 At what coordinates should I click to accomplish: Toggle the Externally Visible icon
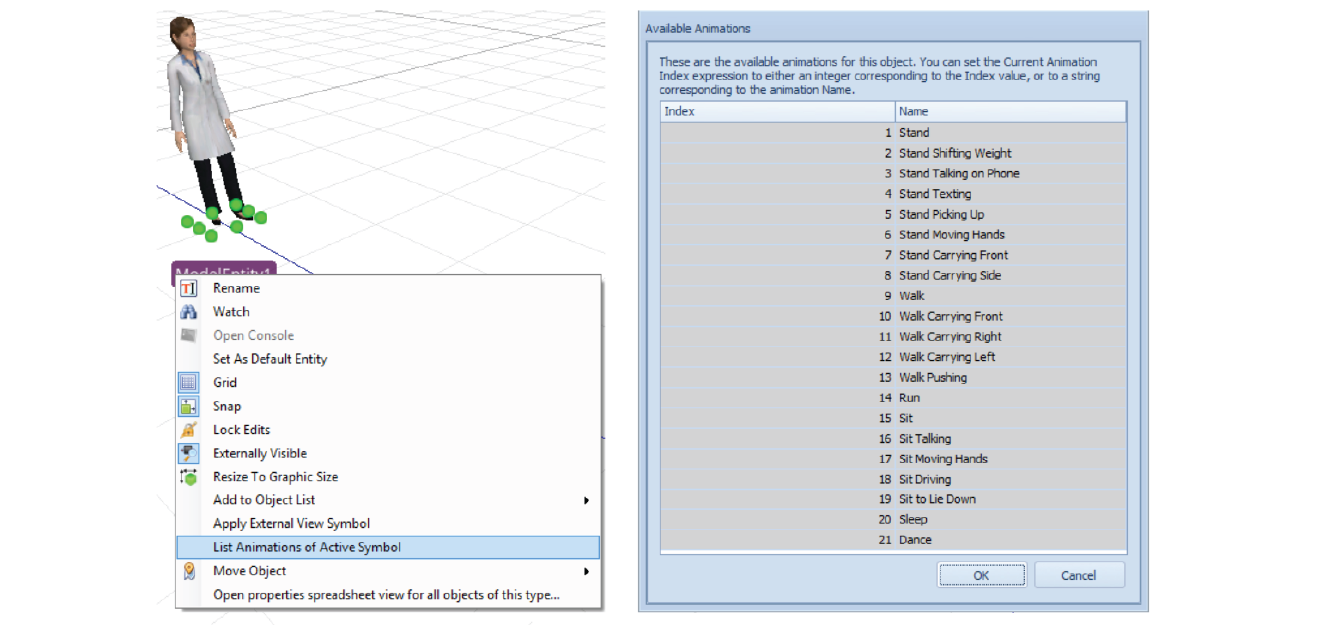188,453
